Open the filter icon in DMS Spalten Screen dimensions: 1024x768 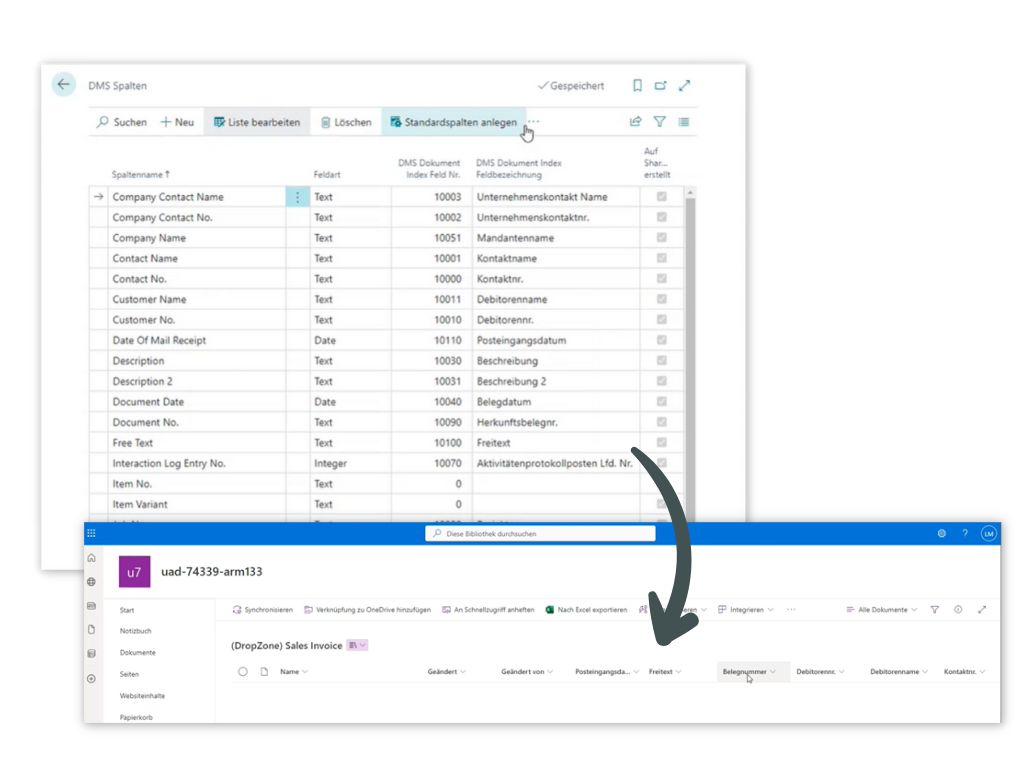click(660, 121)
